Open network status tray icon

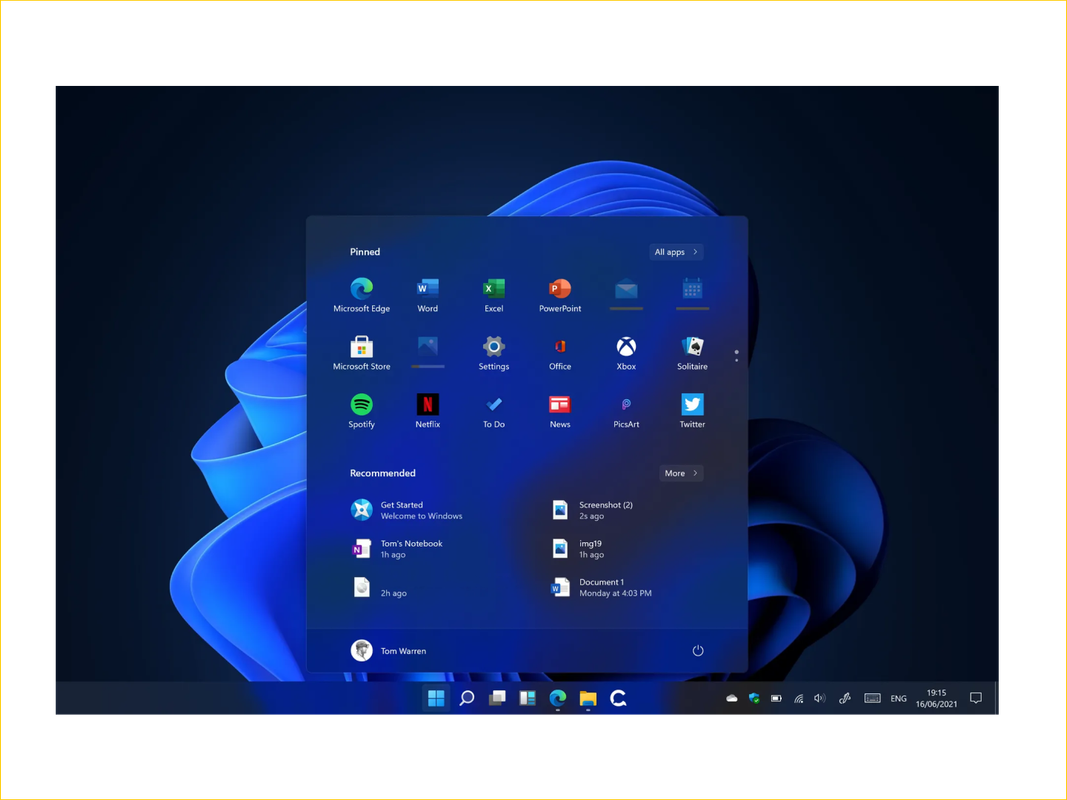tap(798, 698)
